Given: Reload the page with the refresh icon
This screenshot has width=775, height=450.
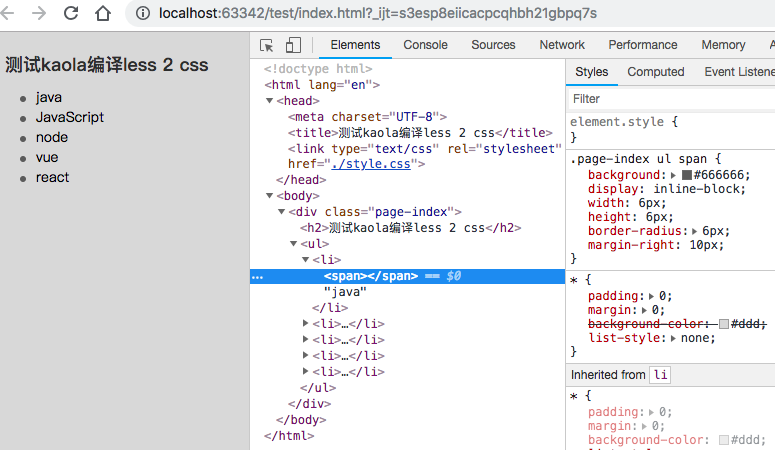Looking at the screenshot, I should 71,13.
